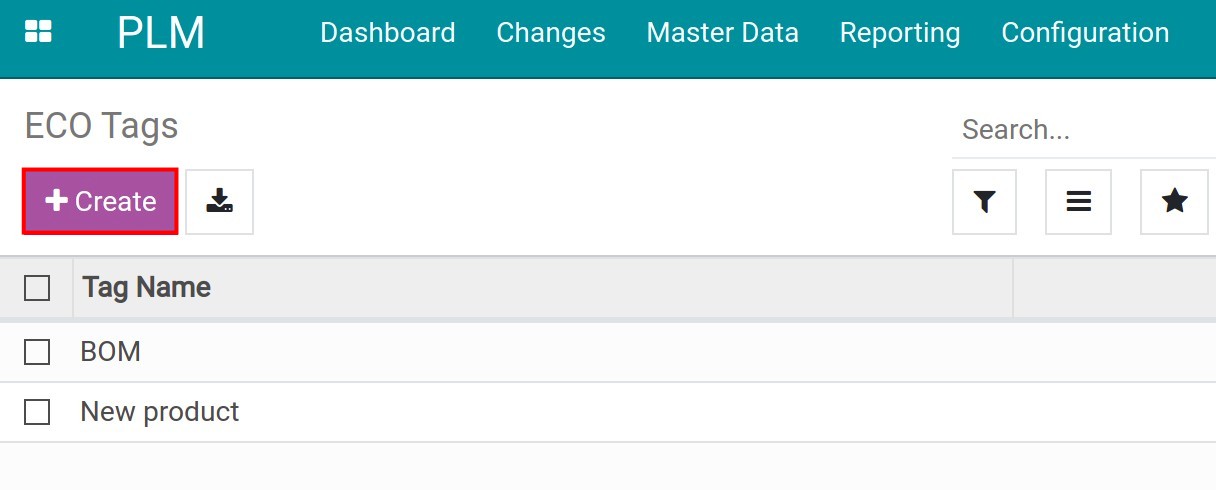This screenshot has width=1216, height=490.
Task: Check the BOM tag checkbox
Action: (37, 352)
